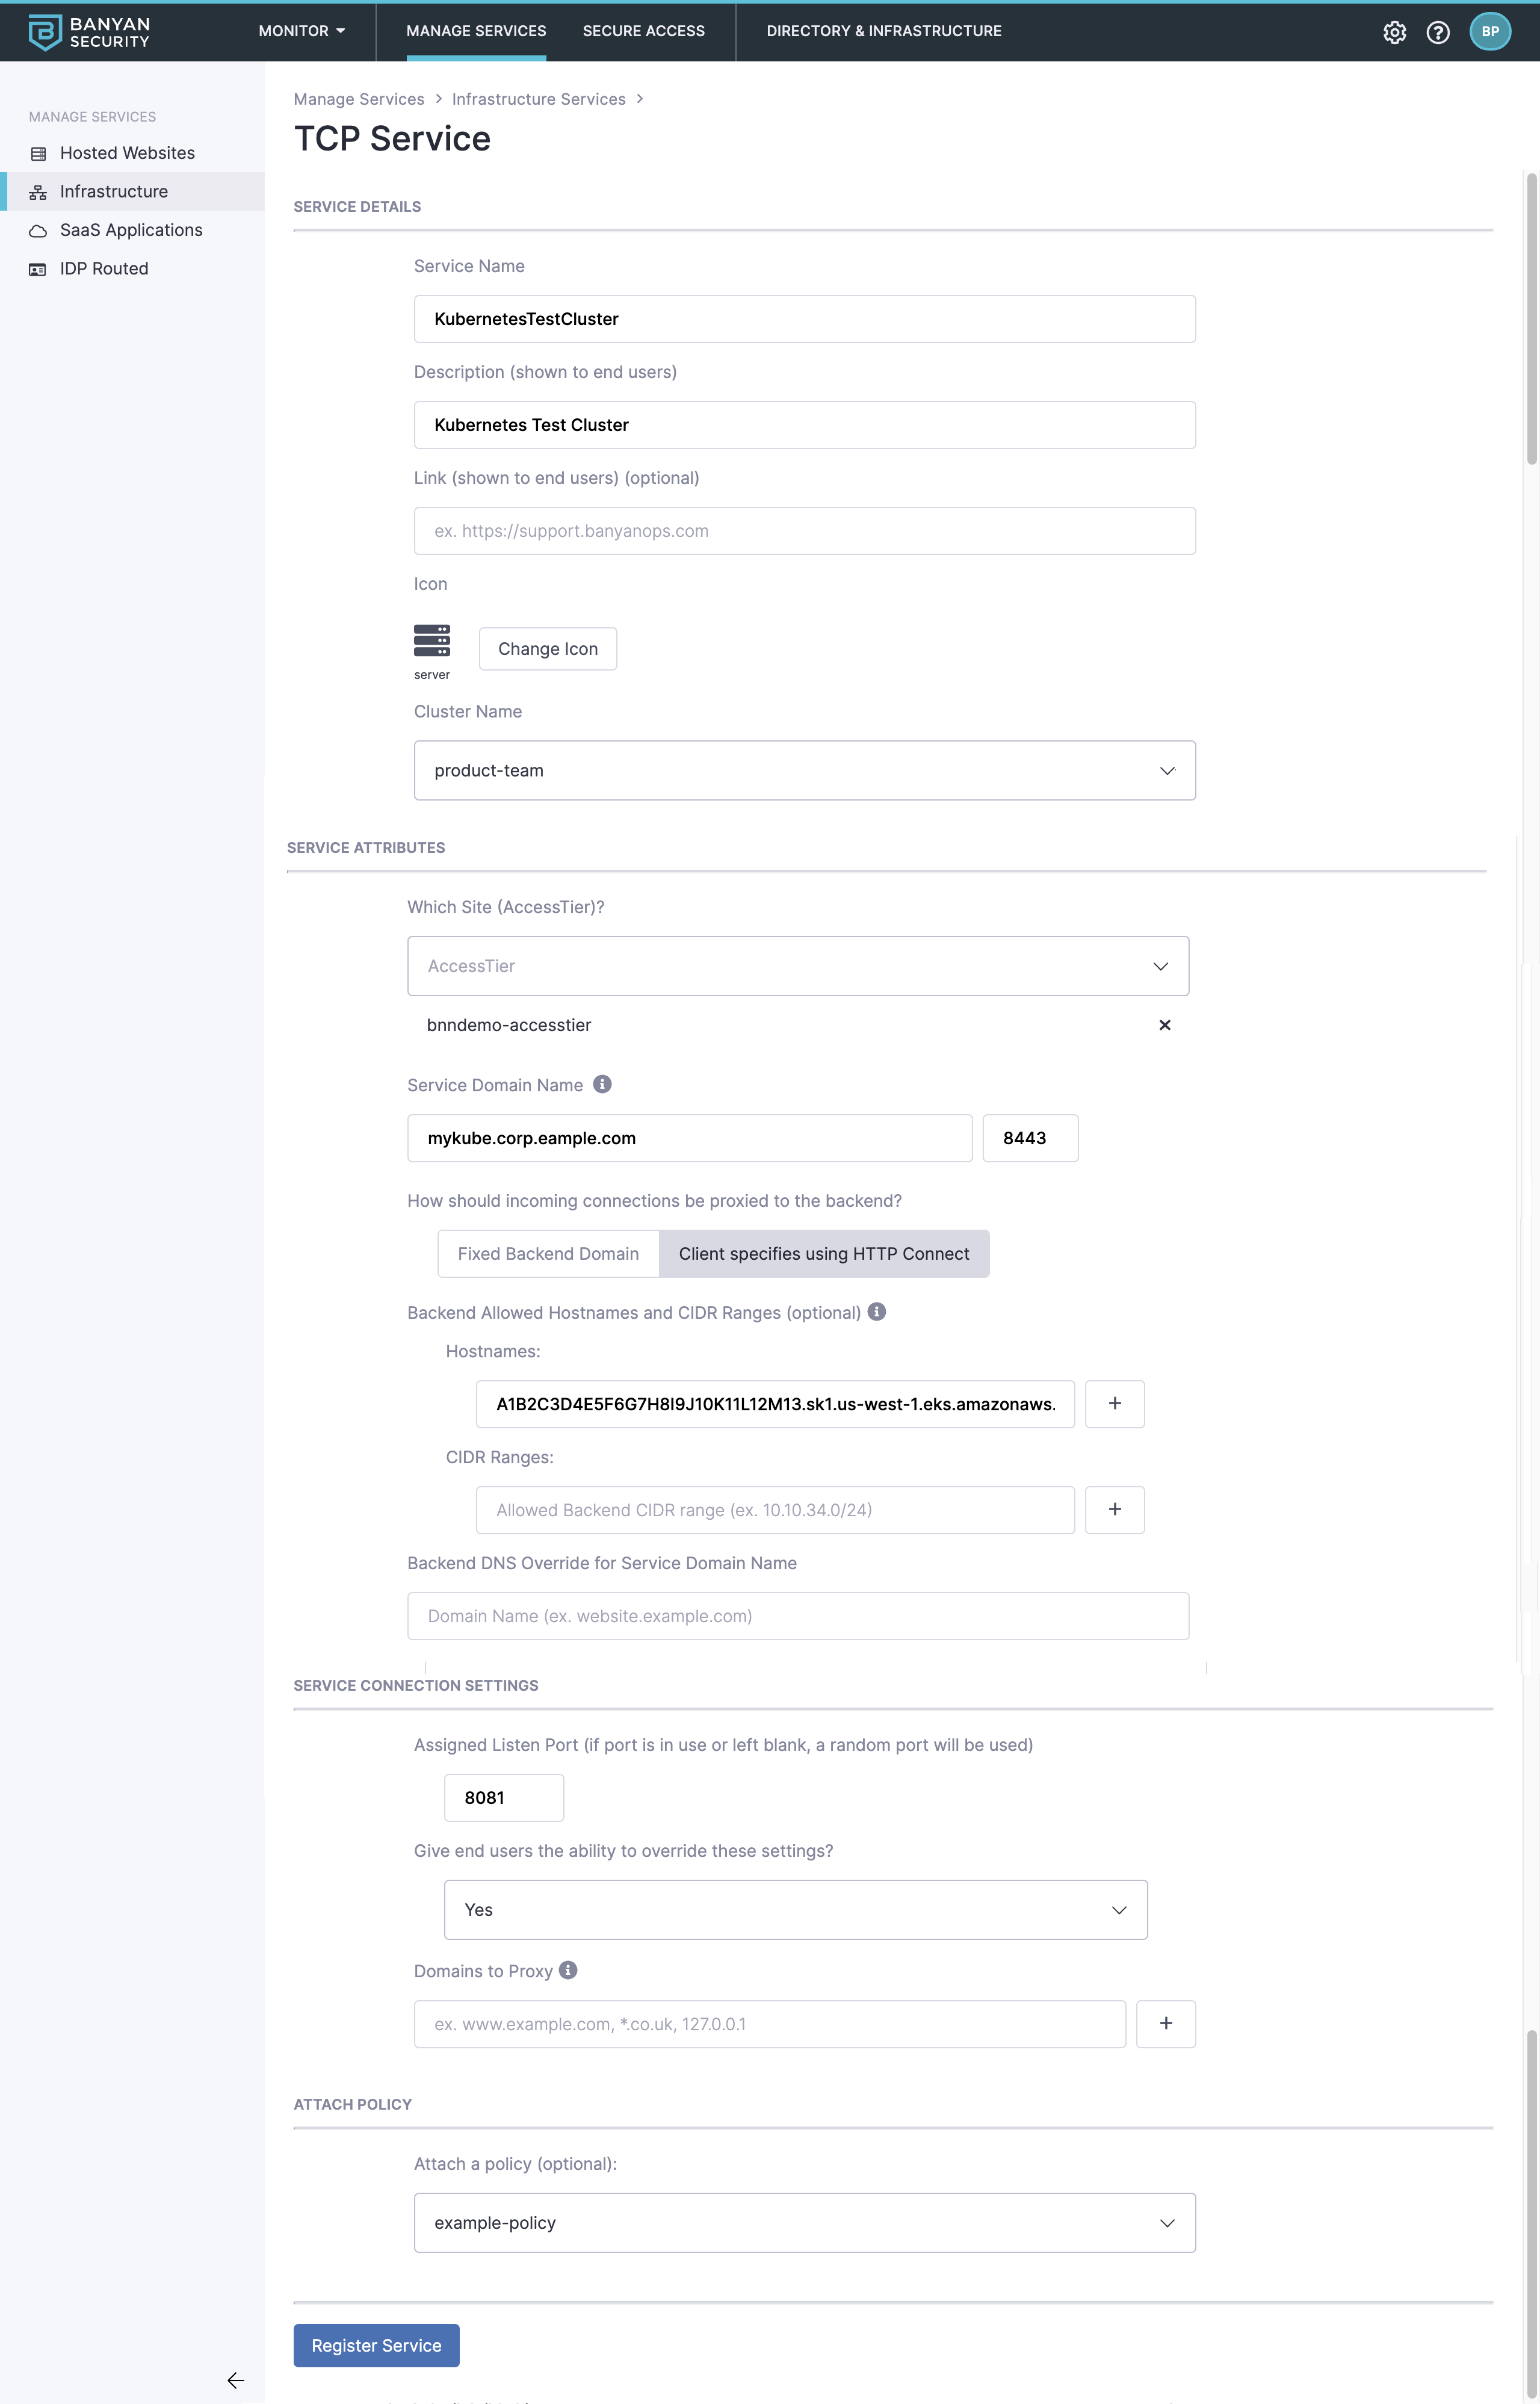1540x2404 pixels.
Task: Click info icon beside Service Domain Name
Action: pyautogui.click(x=602, y=1084)
